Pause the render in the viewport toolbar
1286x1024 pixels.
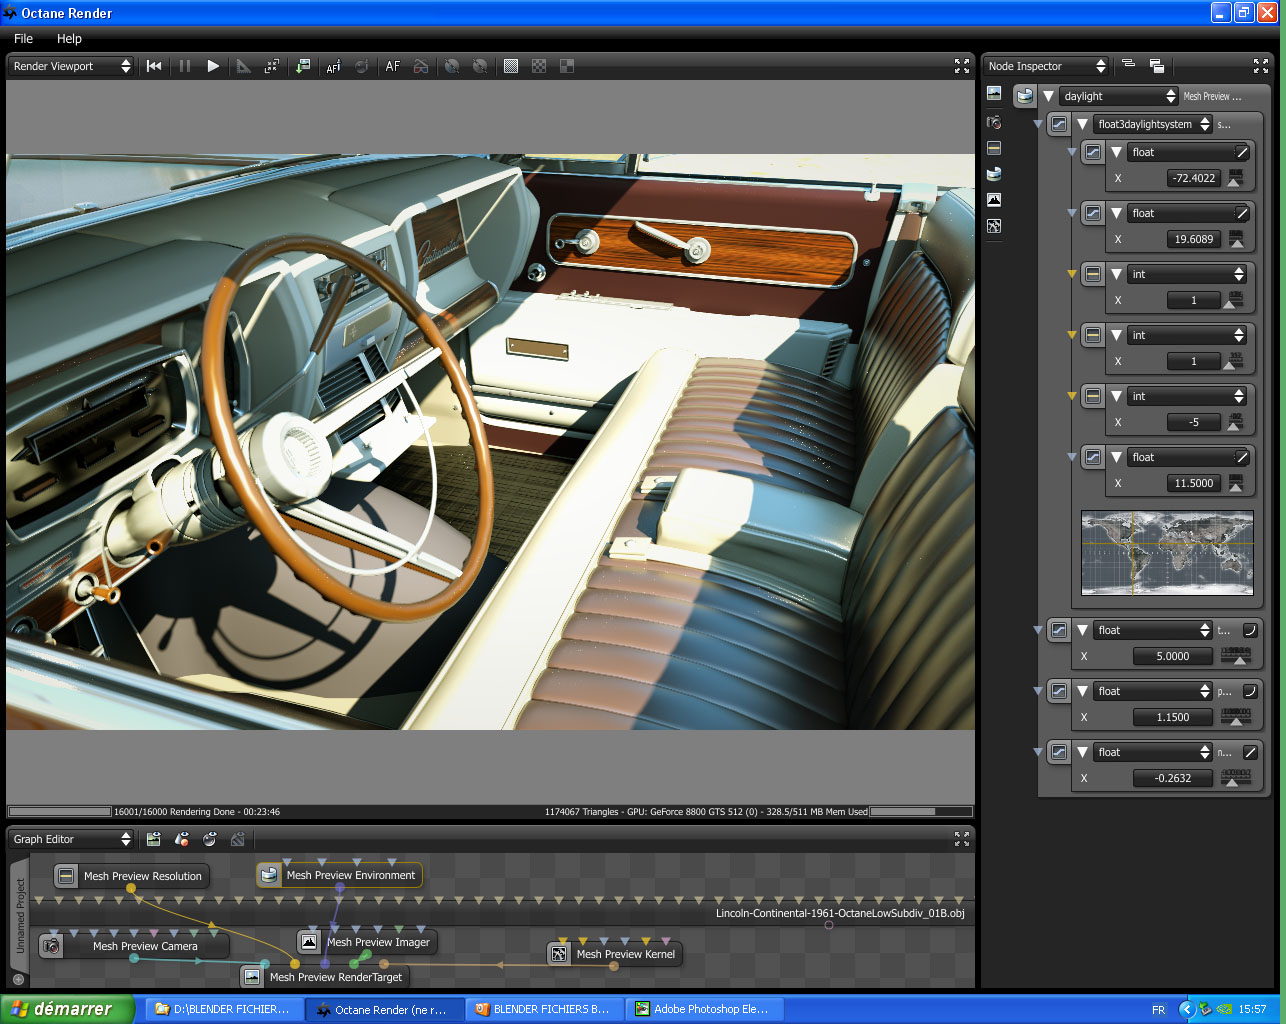184,66
